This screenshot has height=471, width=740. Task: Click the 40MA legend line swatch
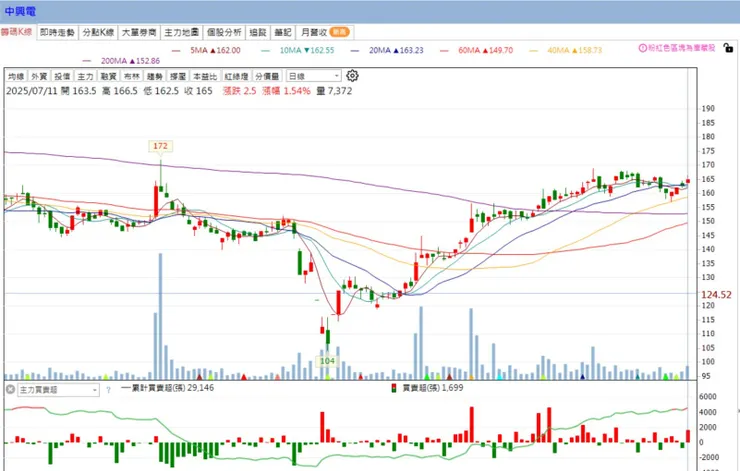(x=534, y=50)
